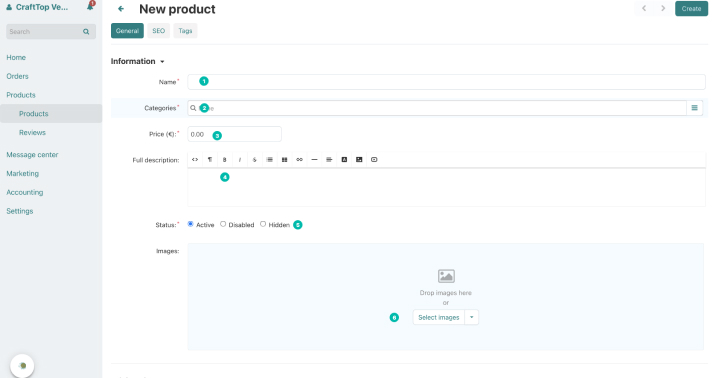The width and height of the screenshot is (713, 378).
Task: Click the 'Drop images here' text
Action: 446,293
